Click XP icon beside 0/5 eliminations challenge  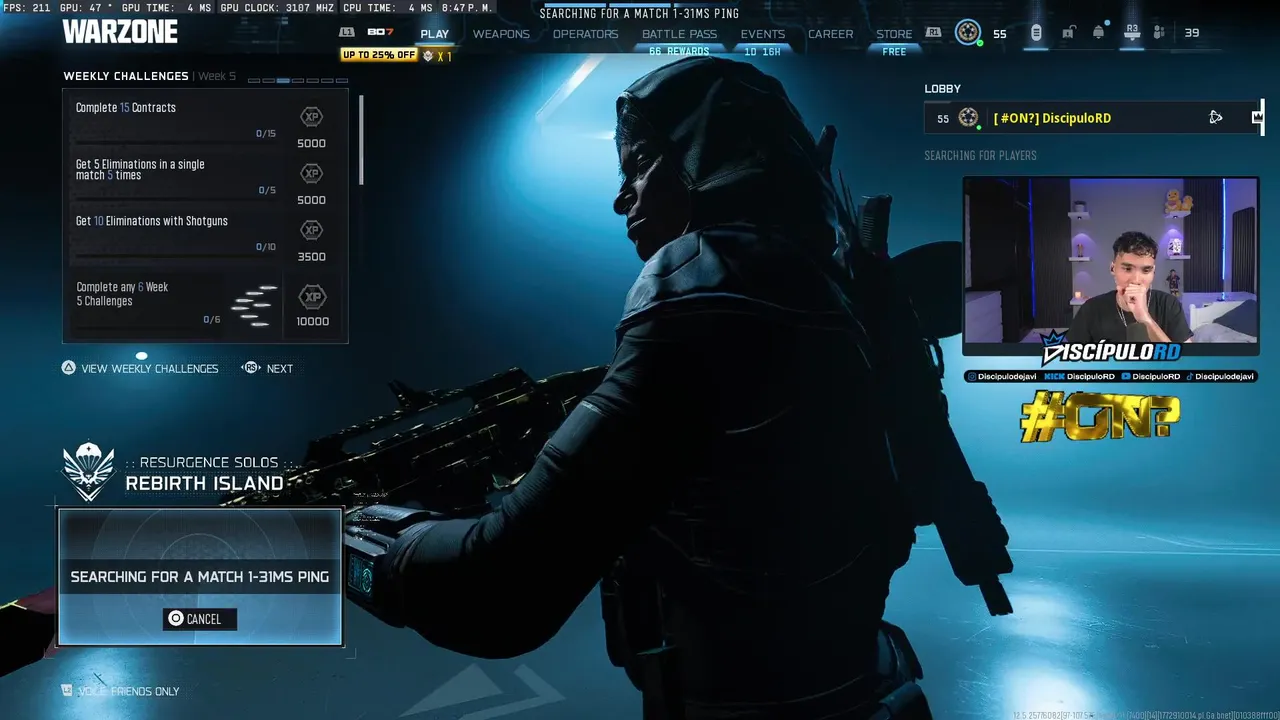pos(312,174)
